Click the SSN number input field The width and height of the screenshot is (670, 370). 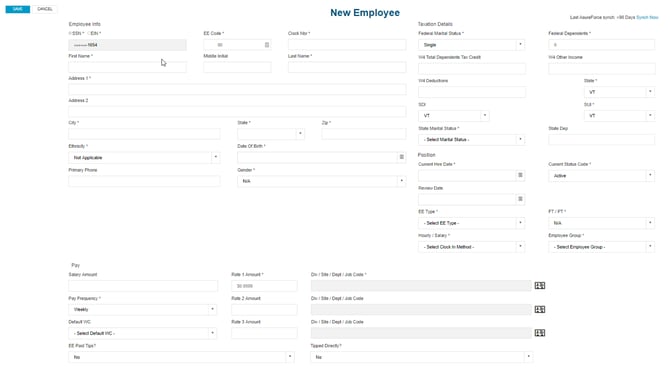tap(127, 45)
